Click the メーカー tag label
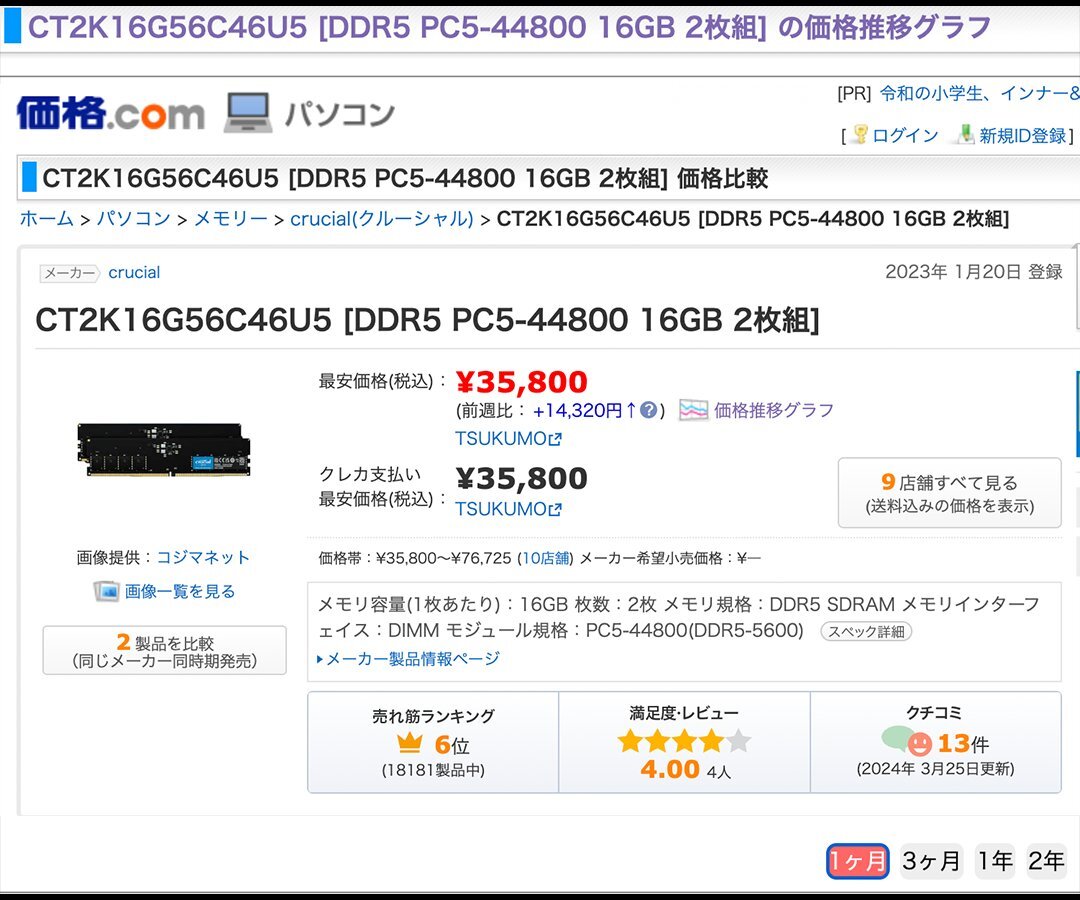Screen dimensions: 1080x900 point(69,273)
